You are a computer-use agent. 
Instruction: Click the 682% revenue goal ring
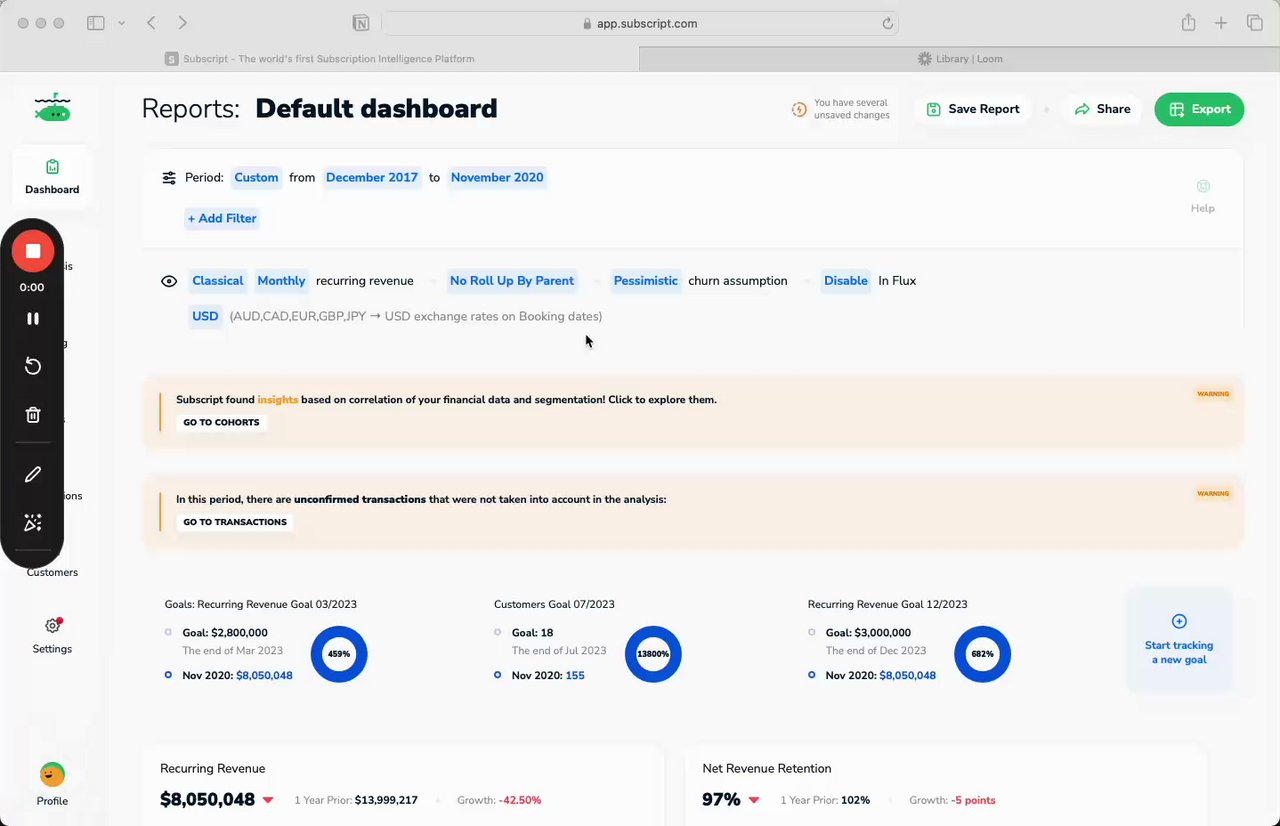tap(982, 654)
